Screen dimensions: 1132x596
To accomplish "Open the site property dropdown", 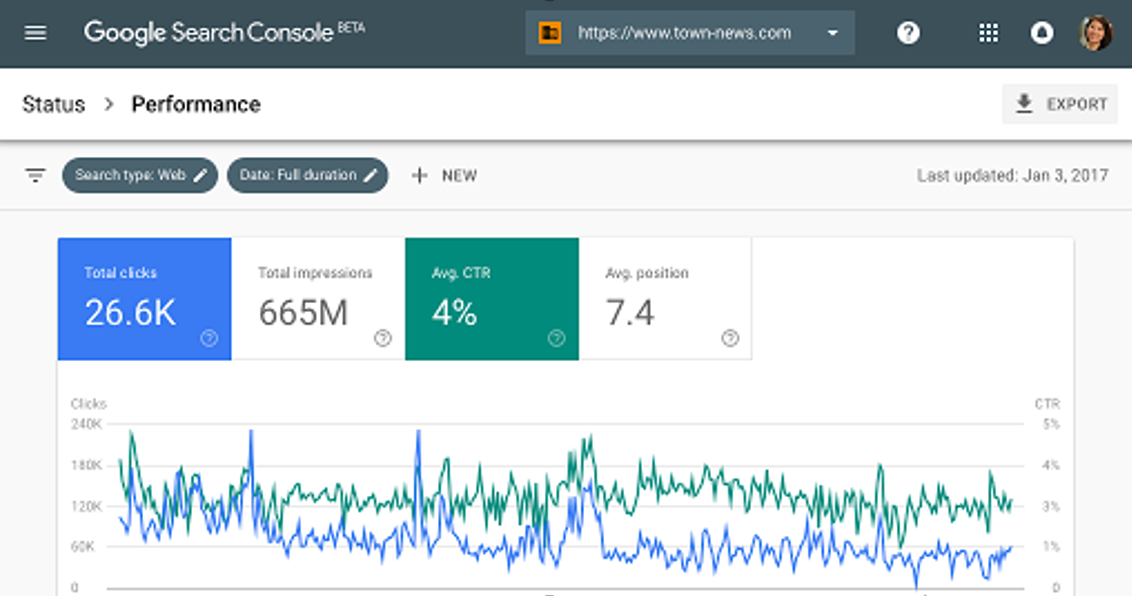I will tap(832, 32).
